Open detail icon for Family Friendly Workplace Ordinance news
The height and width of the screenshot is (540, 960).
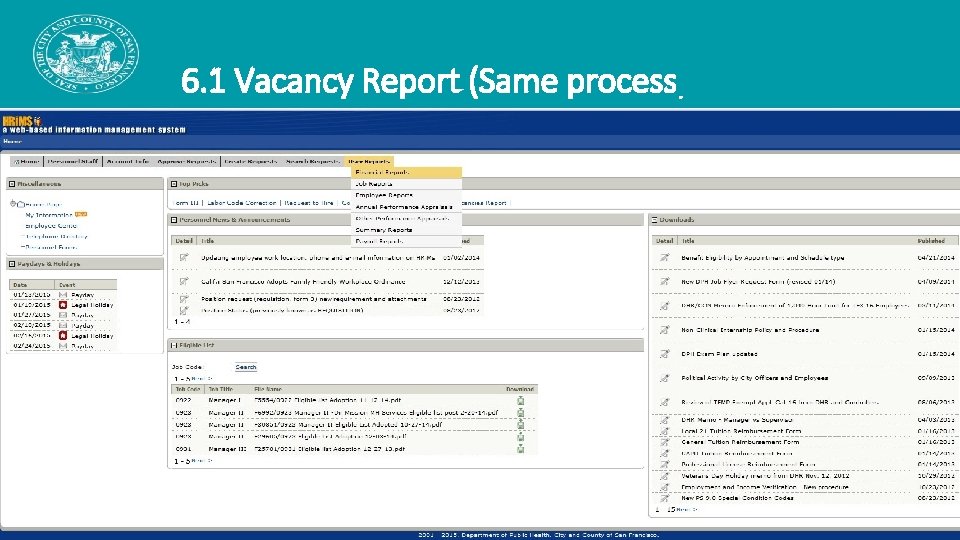coord(184,282)
